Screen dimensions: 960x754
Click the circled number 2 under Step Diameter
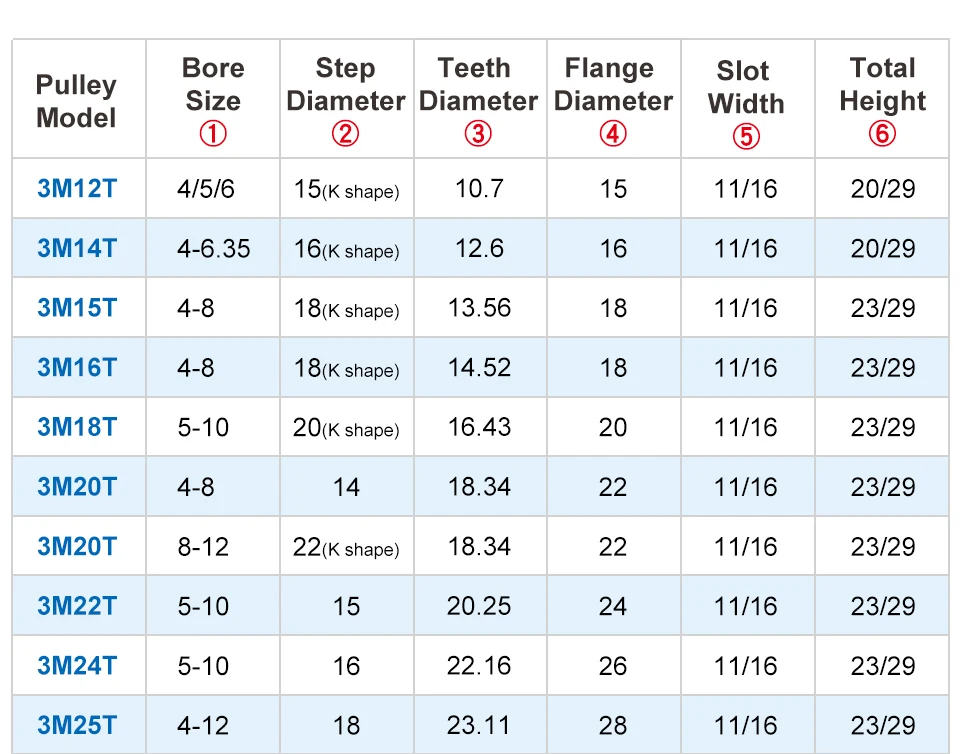(x=345, y=134)
